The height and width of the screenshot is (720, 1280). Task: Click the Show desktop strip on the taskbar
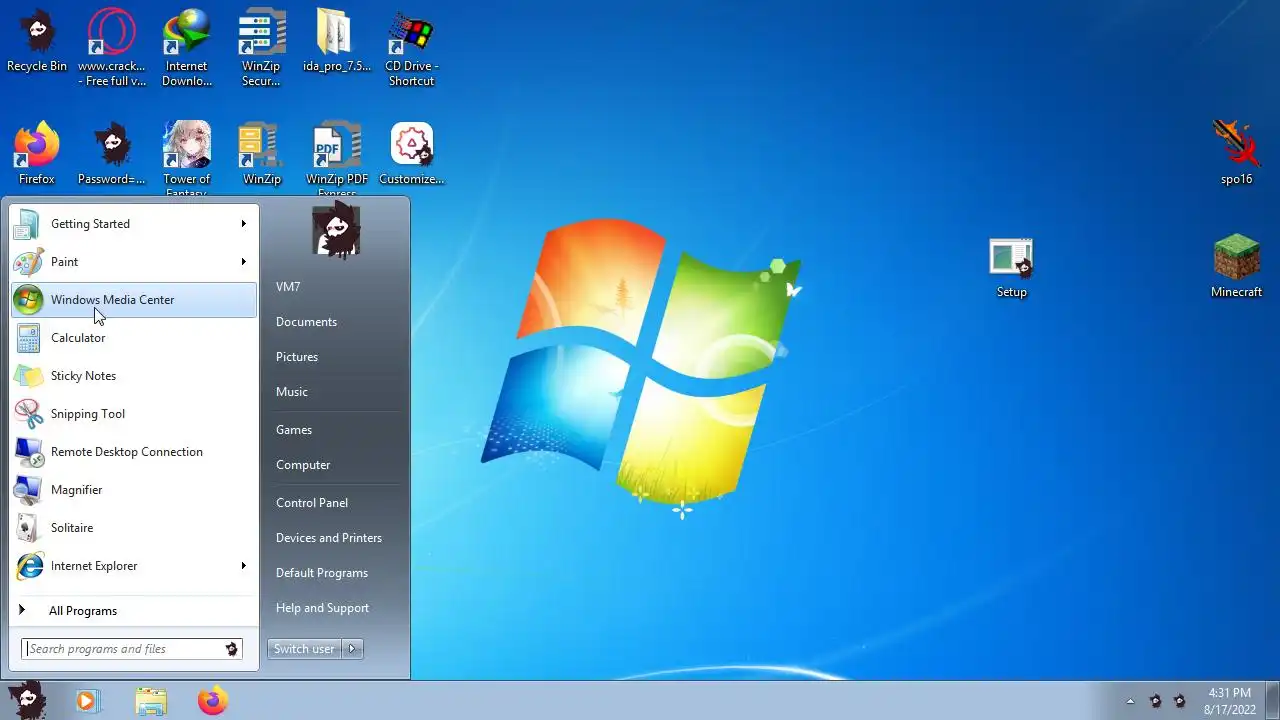point(1272,701)
